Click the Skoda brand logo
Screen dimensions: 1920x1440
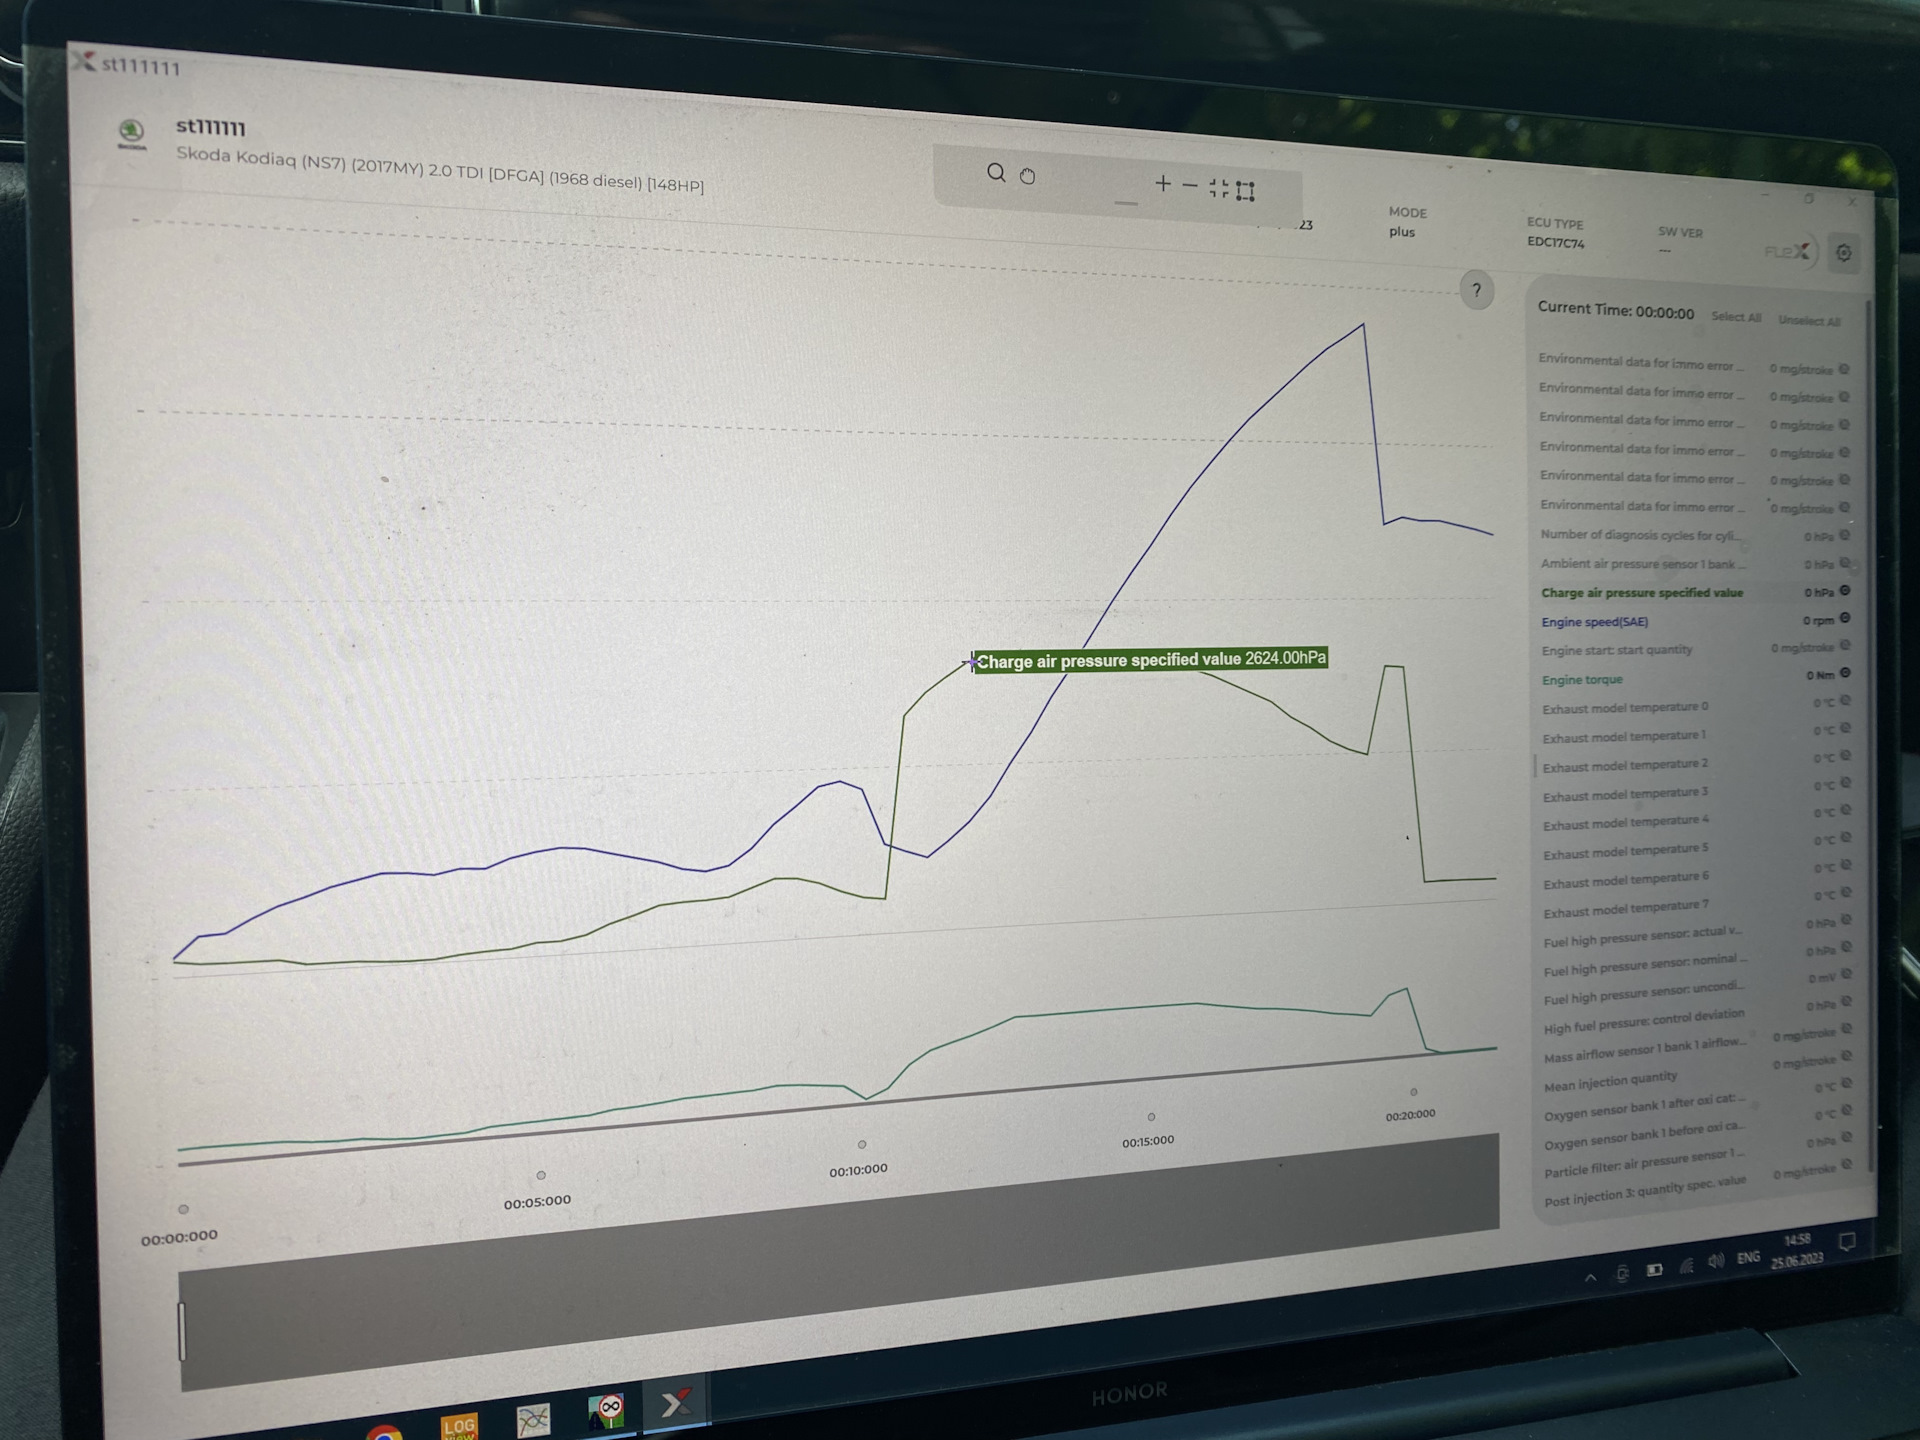131,132
